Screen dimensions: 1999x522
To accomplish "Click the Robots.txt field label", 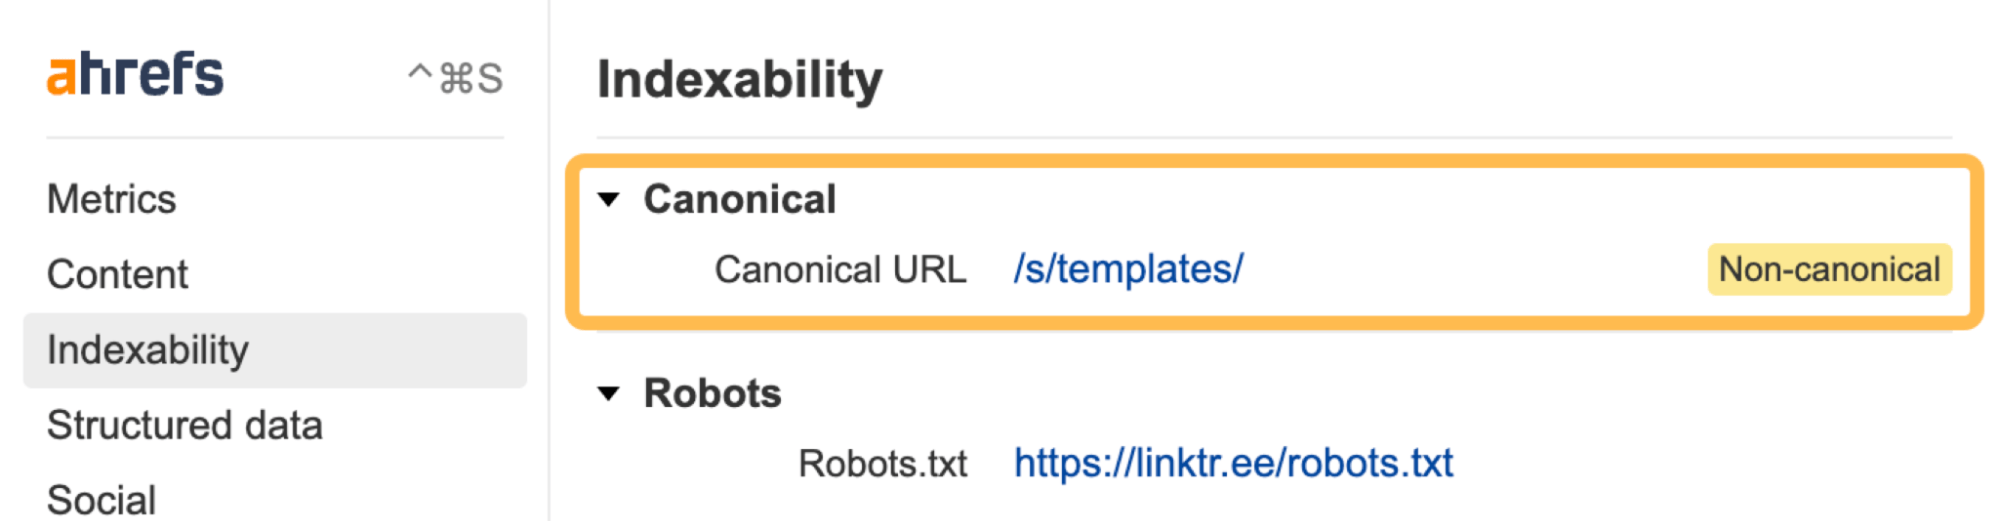I will tap(882, 463).
